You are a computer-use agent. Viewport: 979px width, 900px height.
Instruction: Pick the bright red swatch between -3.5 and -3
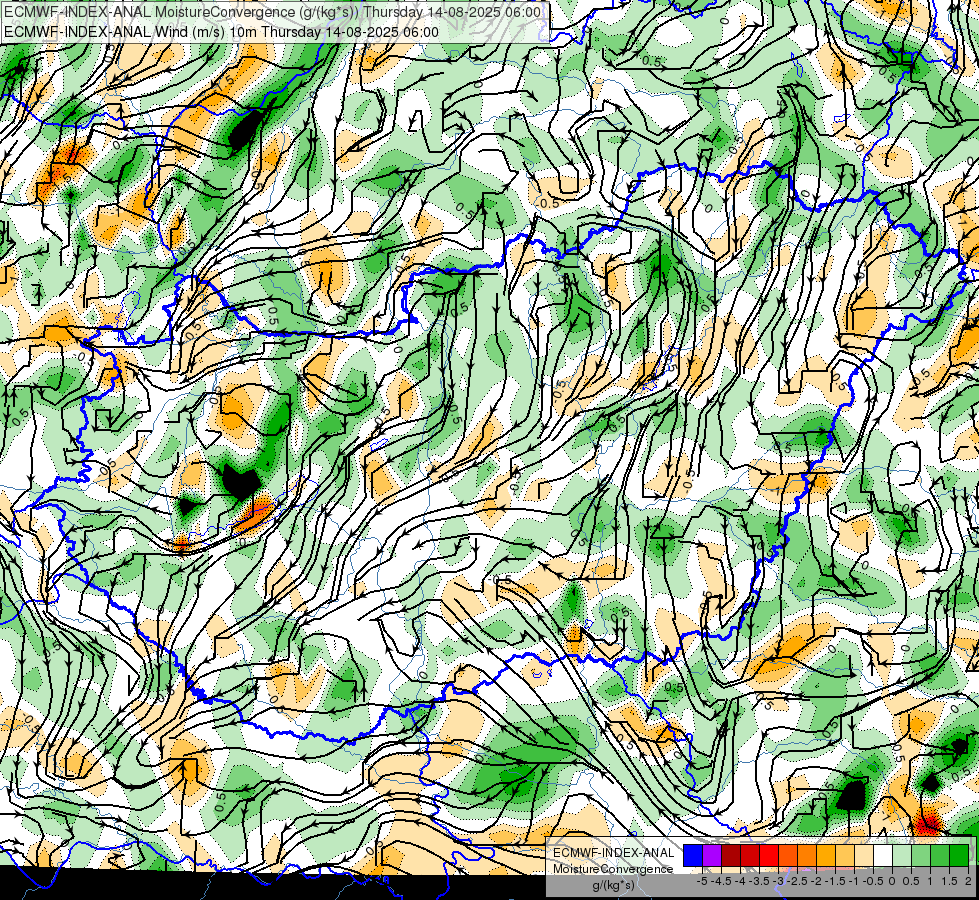(x=769, y=855)
